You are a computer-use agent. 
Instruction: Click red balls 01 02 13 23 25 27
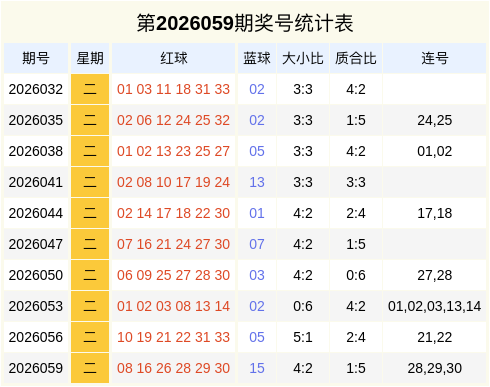point(173,151)
